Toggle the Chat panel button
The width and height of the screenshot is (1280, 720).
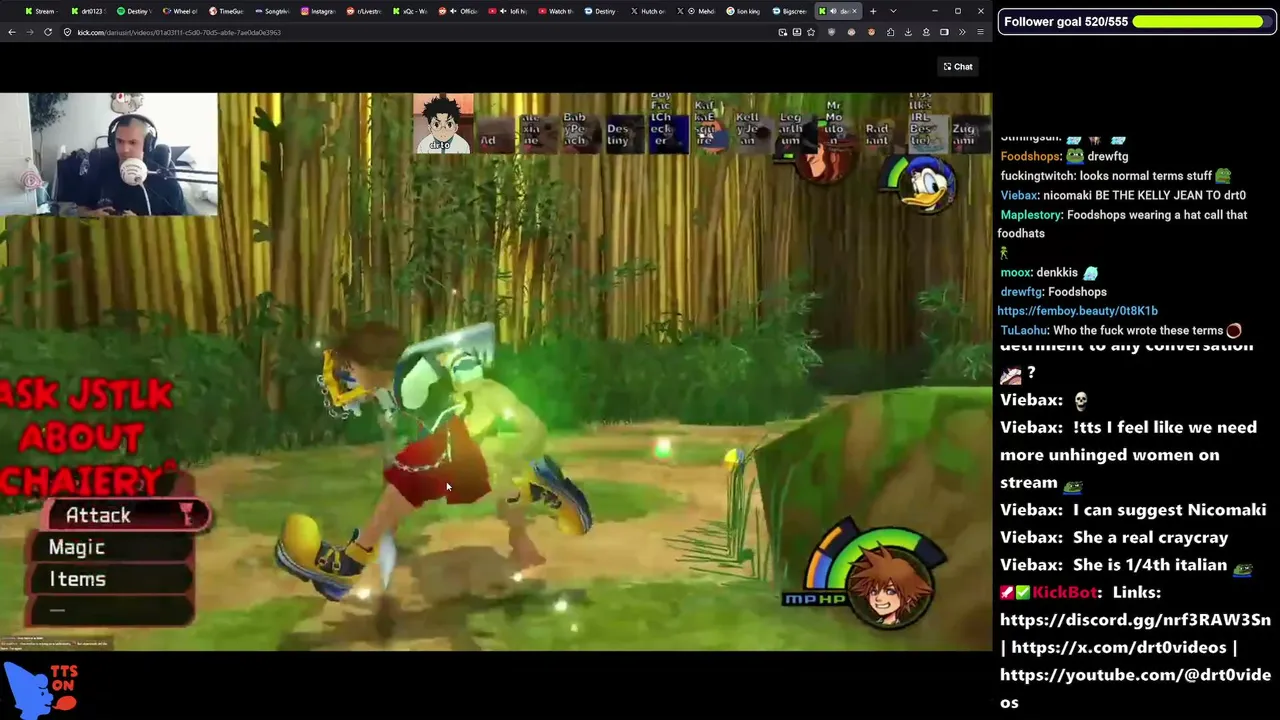(958, 67)
